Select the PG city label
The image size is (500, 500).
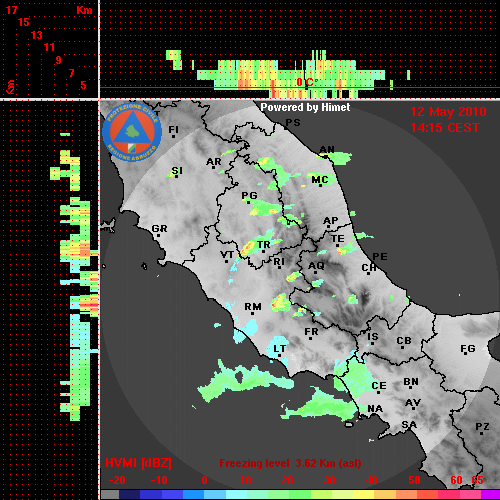[249, 195]
